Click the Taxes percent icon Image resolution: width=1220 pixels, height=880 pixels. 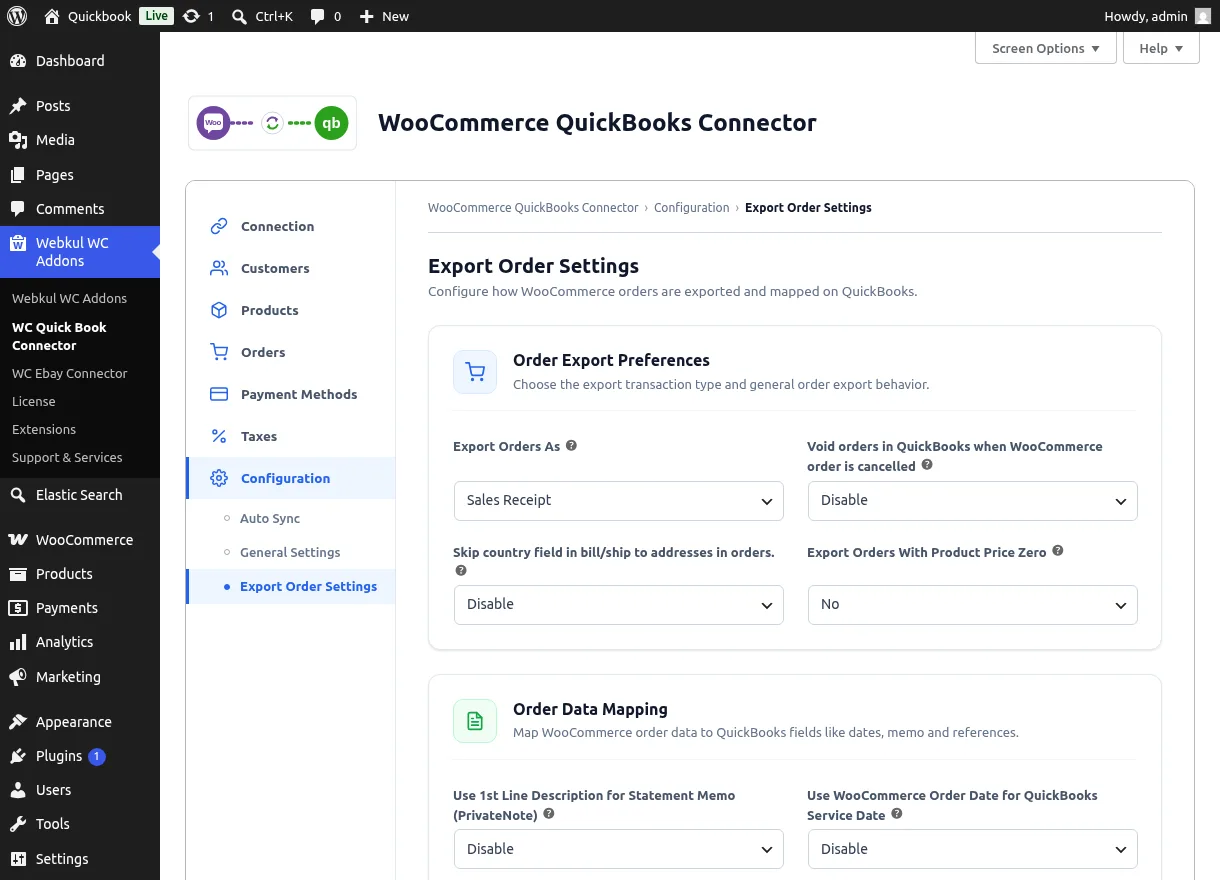coord(219,436)
